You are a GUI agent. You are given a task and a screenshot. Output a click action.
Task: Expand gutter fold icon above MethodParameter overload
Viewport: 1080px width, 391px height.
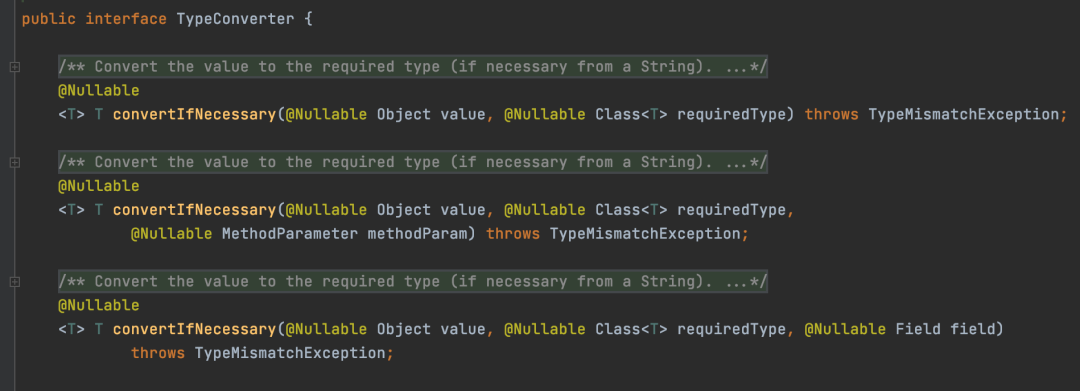[15, 162]
